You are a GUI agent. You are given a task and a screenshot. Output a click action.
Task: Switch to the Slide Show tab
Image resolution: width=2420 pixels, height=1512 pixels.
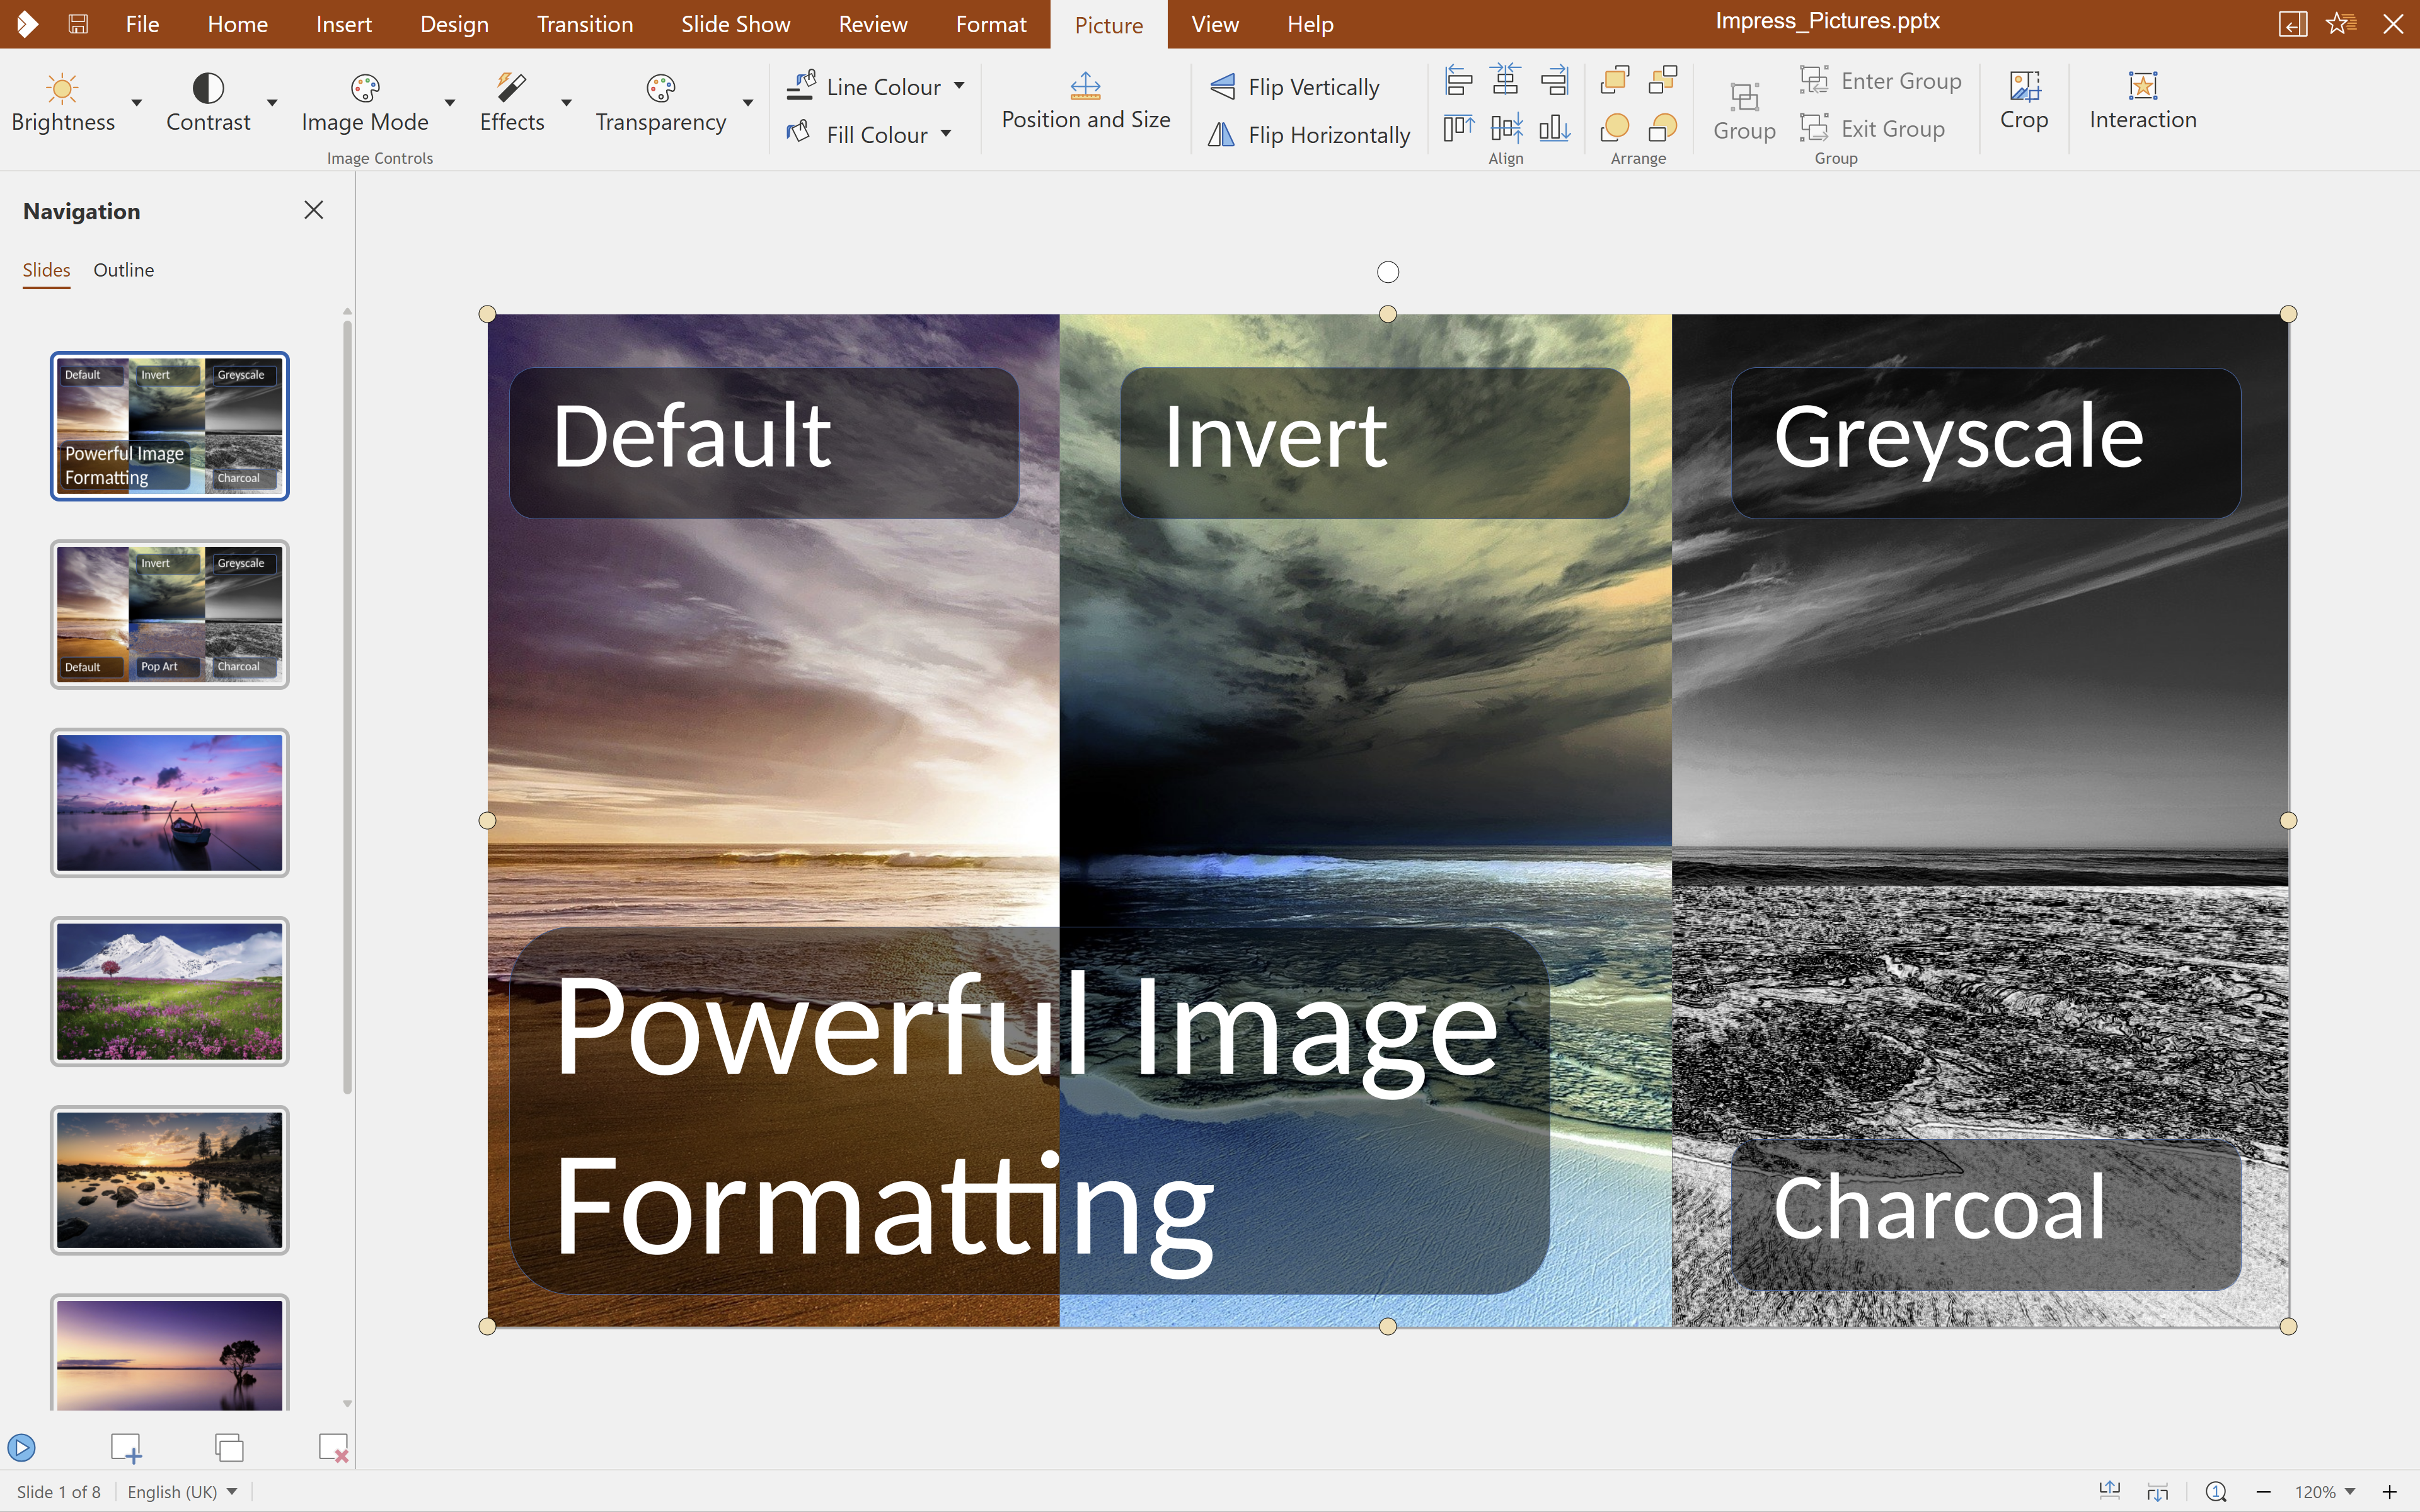click(735, 24)
